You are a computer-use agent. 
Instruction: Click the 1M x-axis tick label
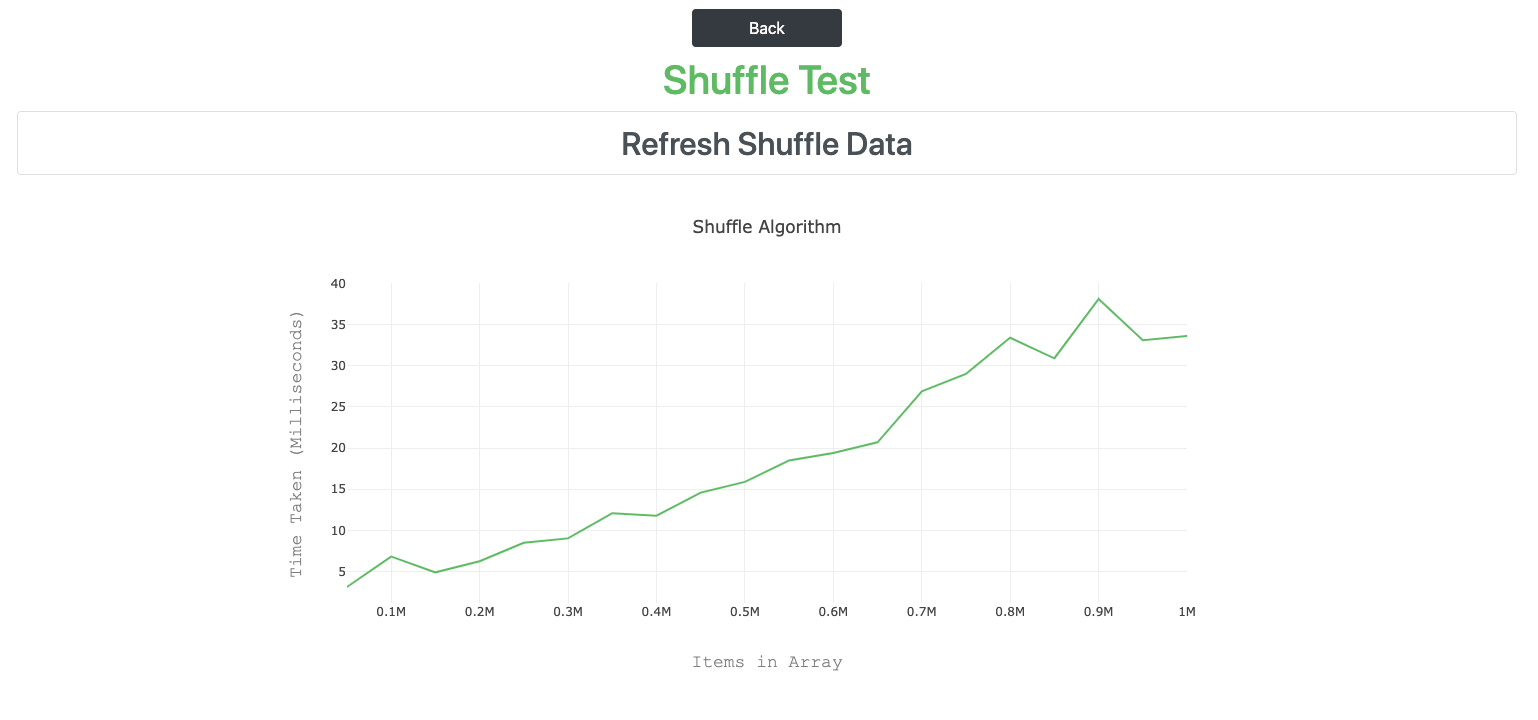point(1186,612)
